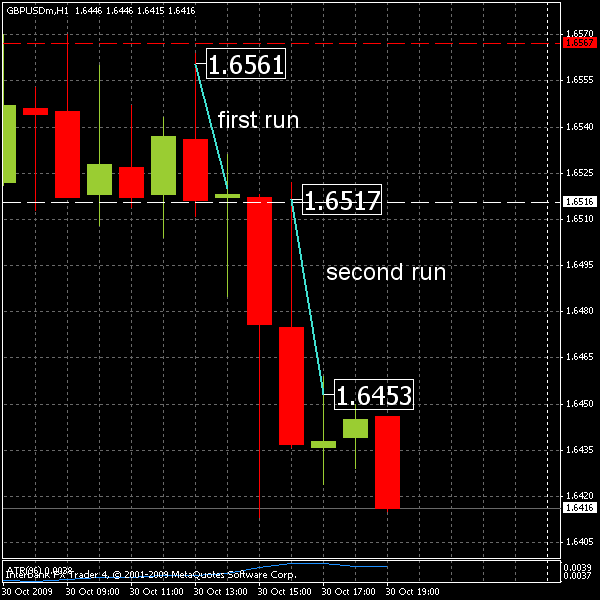Click the 1.6570 price axis label
Viewport: 600px width, 600px height.
[x=579, y=34]
